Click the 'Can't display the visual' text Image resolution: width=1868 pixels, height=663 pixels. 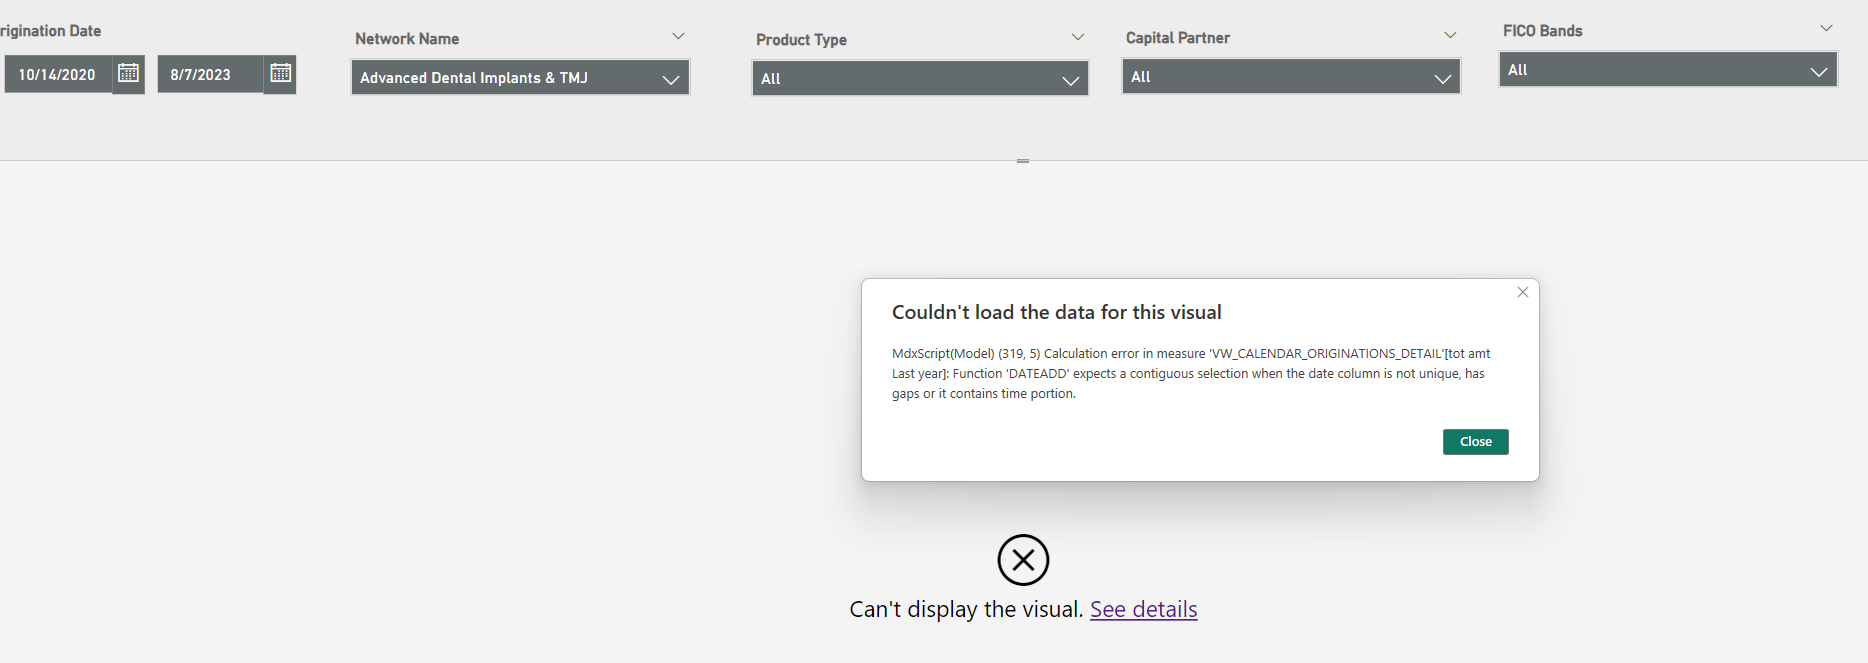coord(966,609)
